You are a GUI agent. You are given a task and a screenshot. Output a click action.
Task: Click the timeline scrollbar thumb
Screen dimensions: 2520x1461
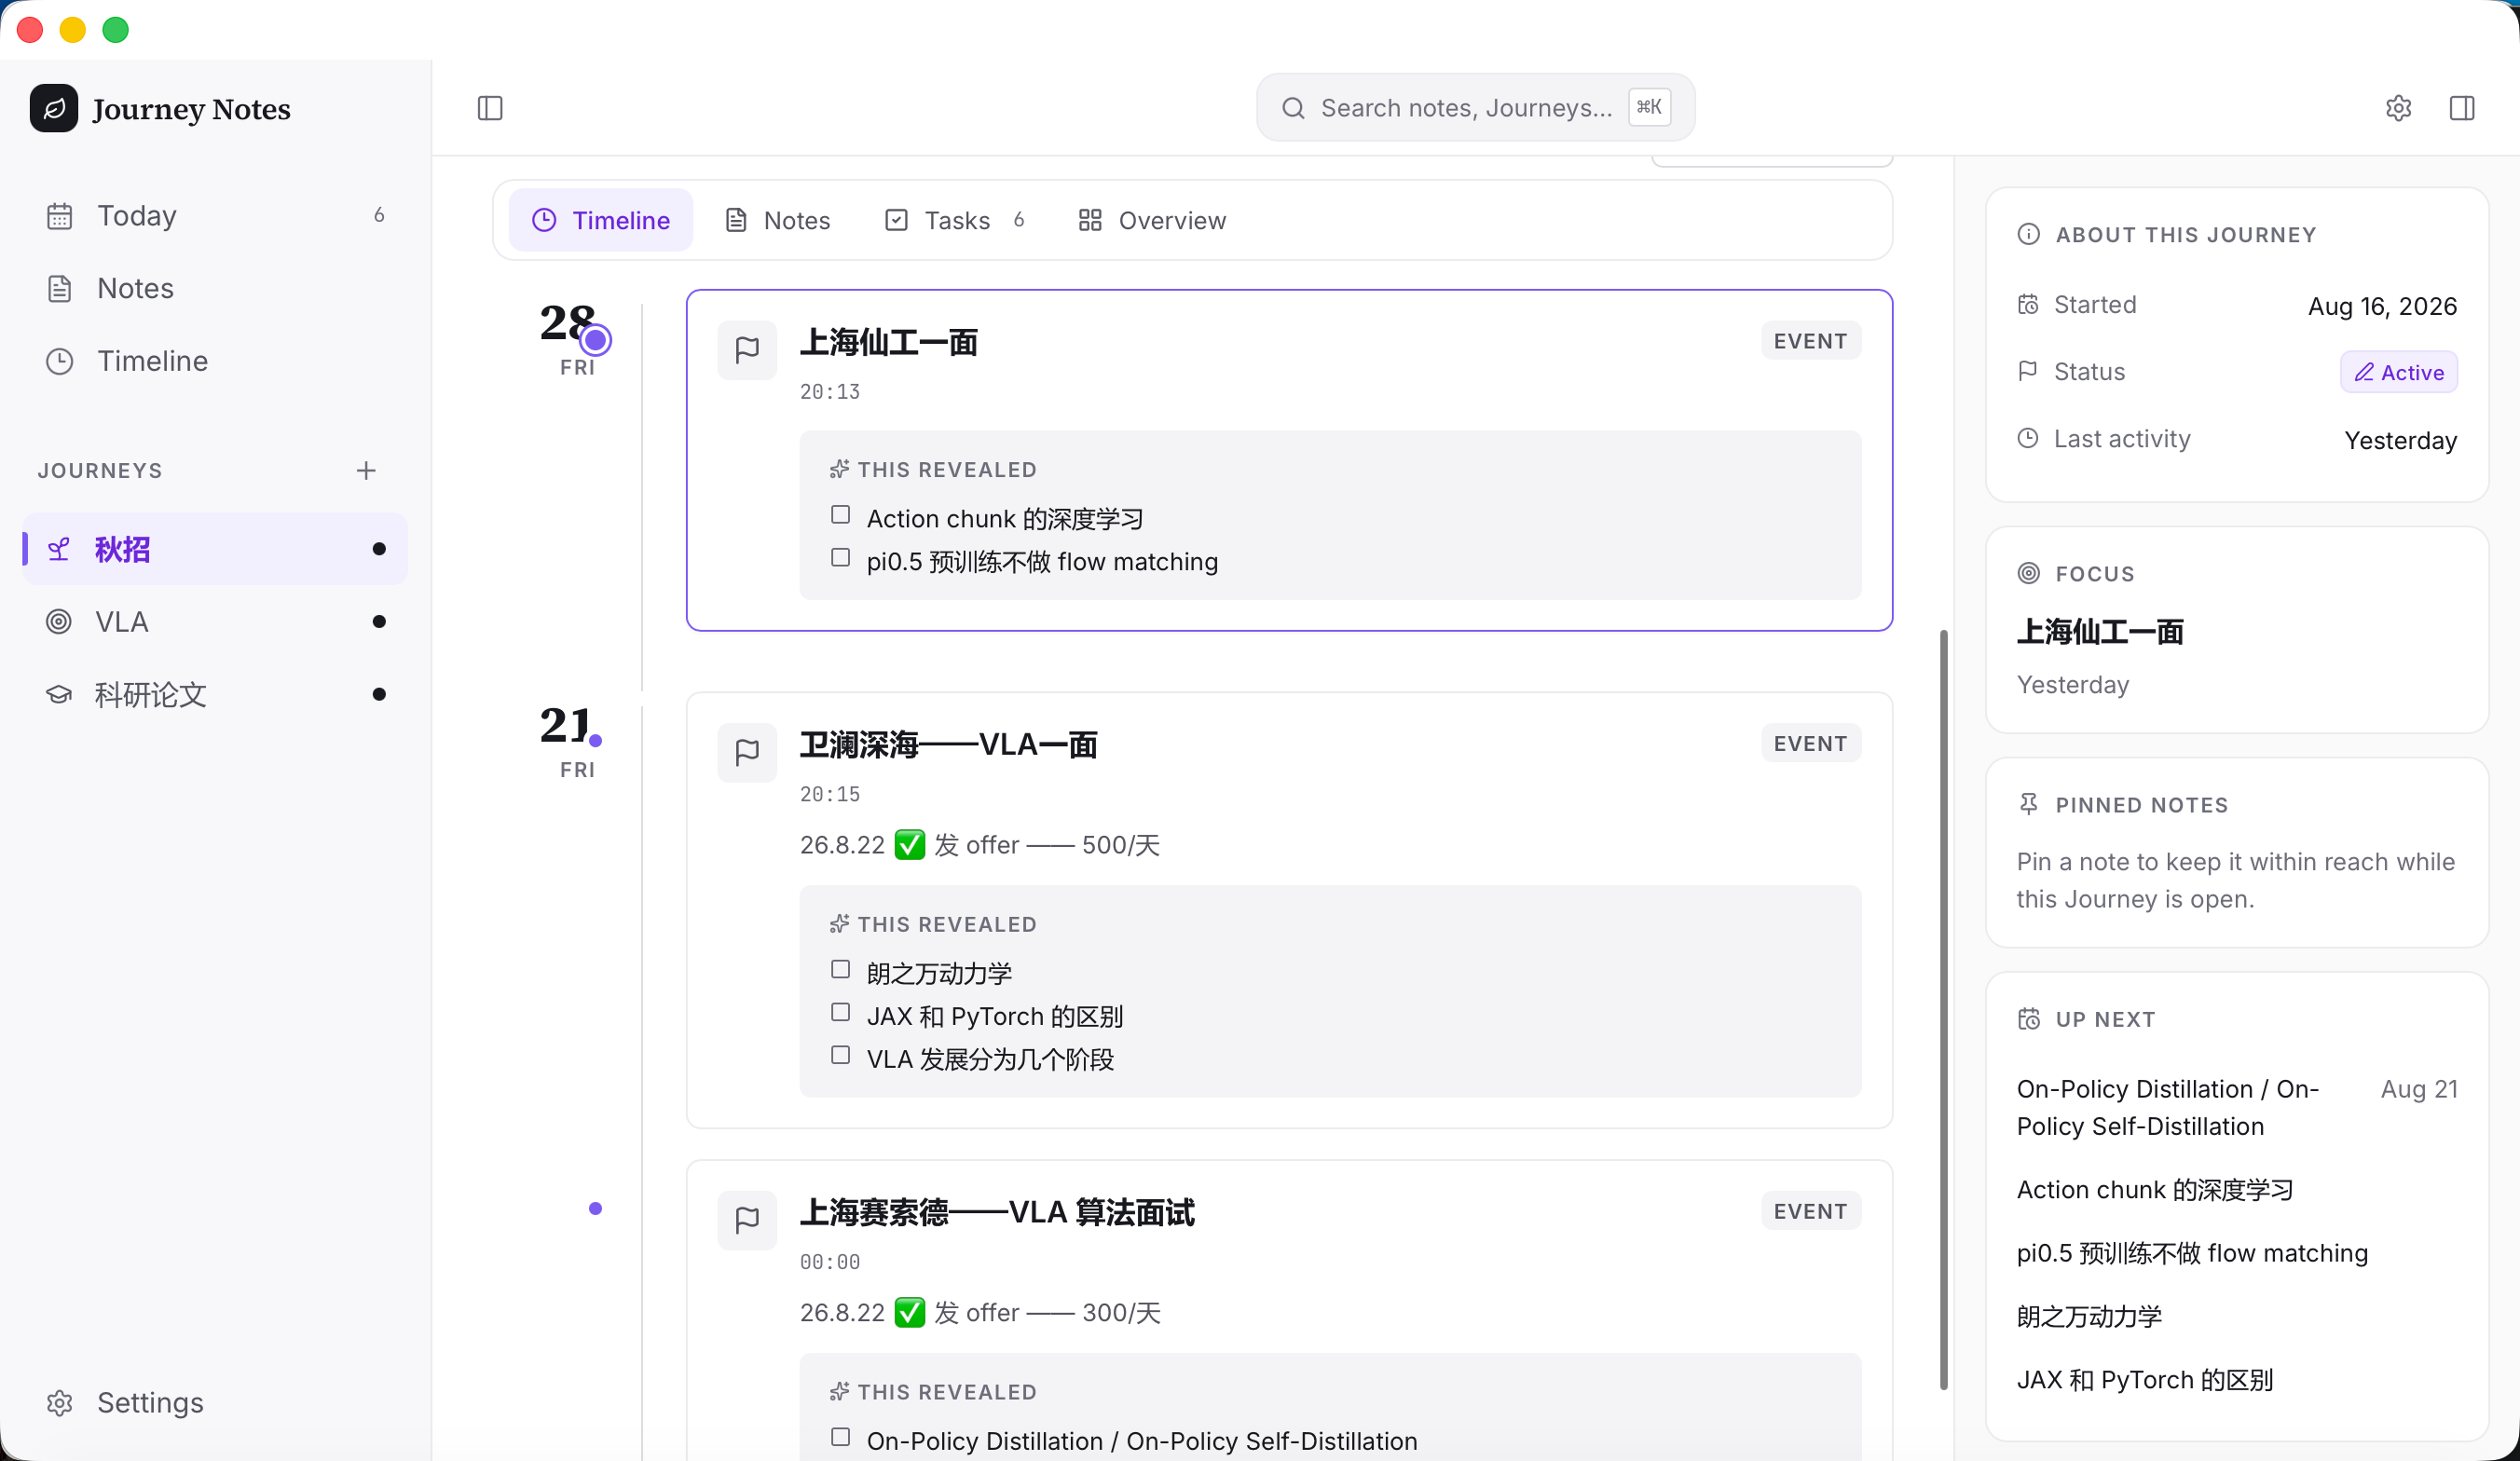click(1943, 1010)
